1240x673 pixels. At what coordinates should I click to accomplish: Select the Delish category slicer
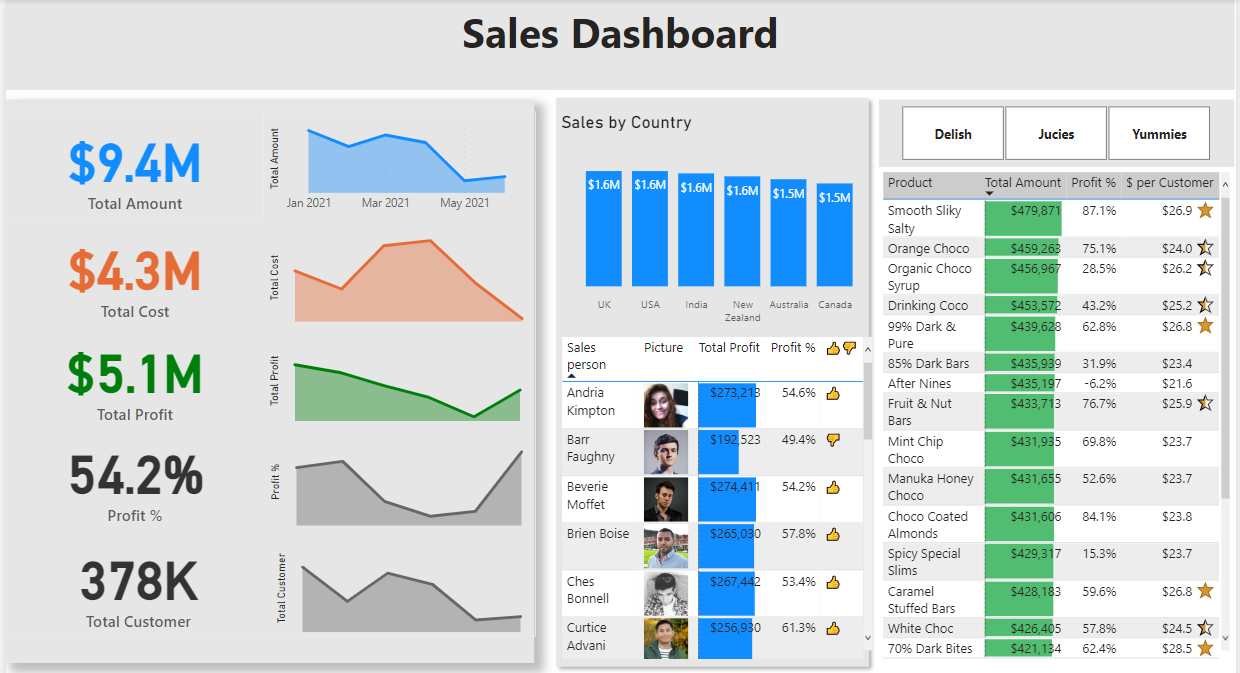coord(953,134)
